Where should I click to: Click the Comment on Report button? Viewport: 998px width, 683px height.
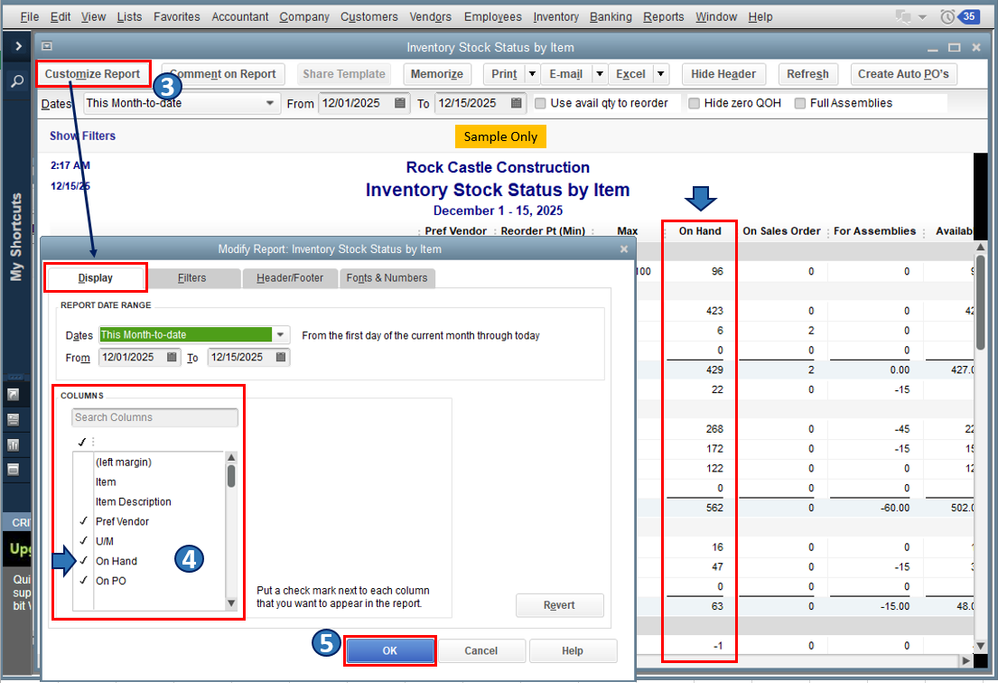pyautogui.click(x=223, y=74)
